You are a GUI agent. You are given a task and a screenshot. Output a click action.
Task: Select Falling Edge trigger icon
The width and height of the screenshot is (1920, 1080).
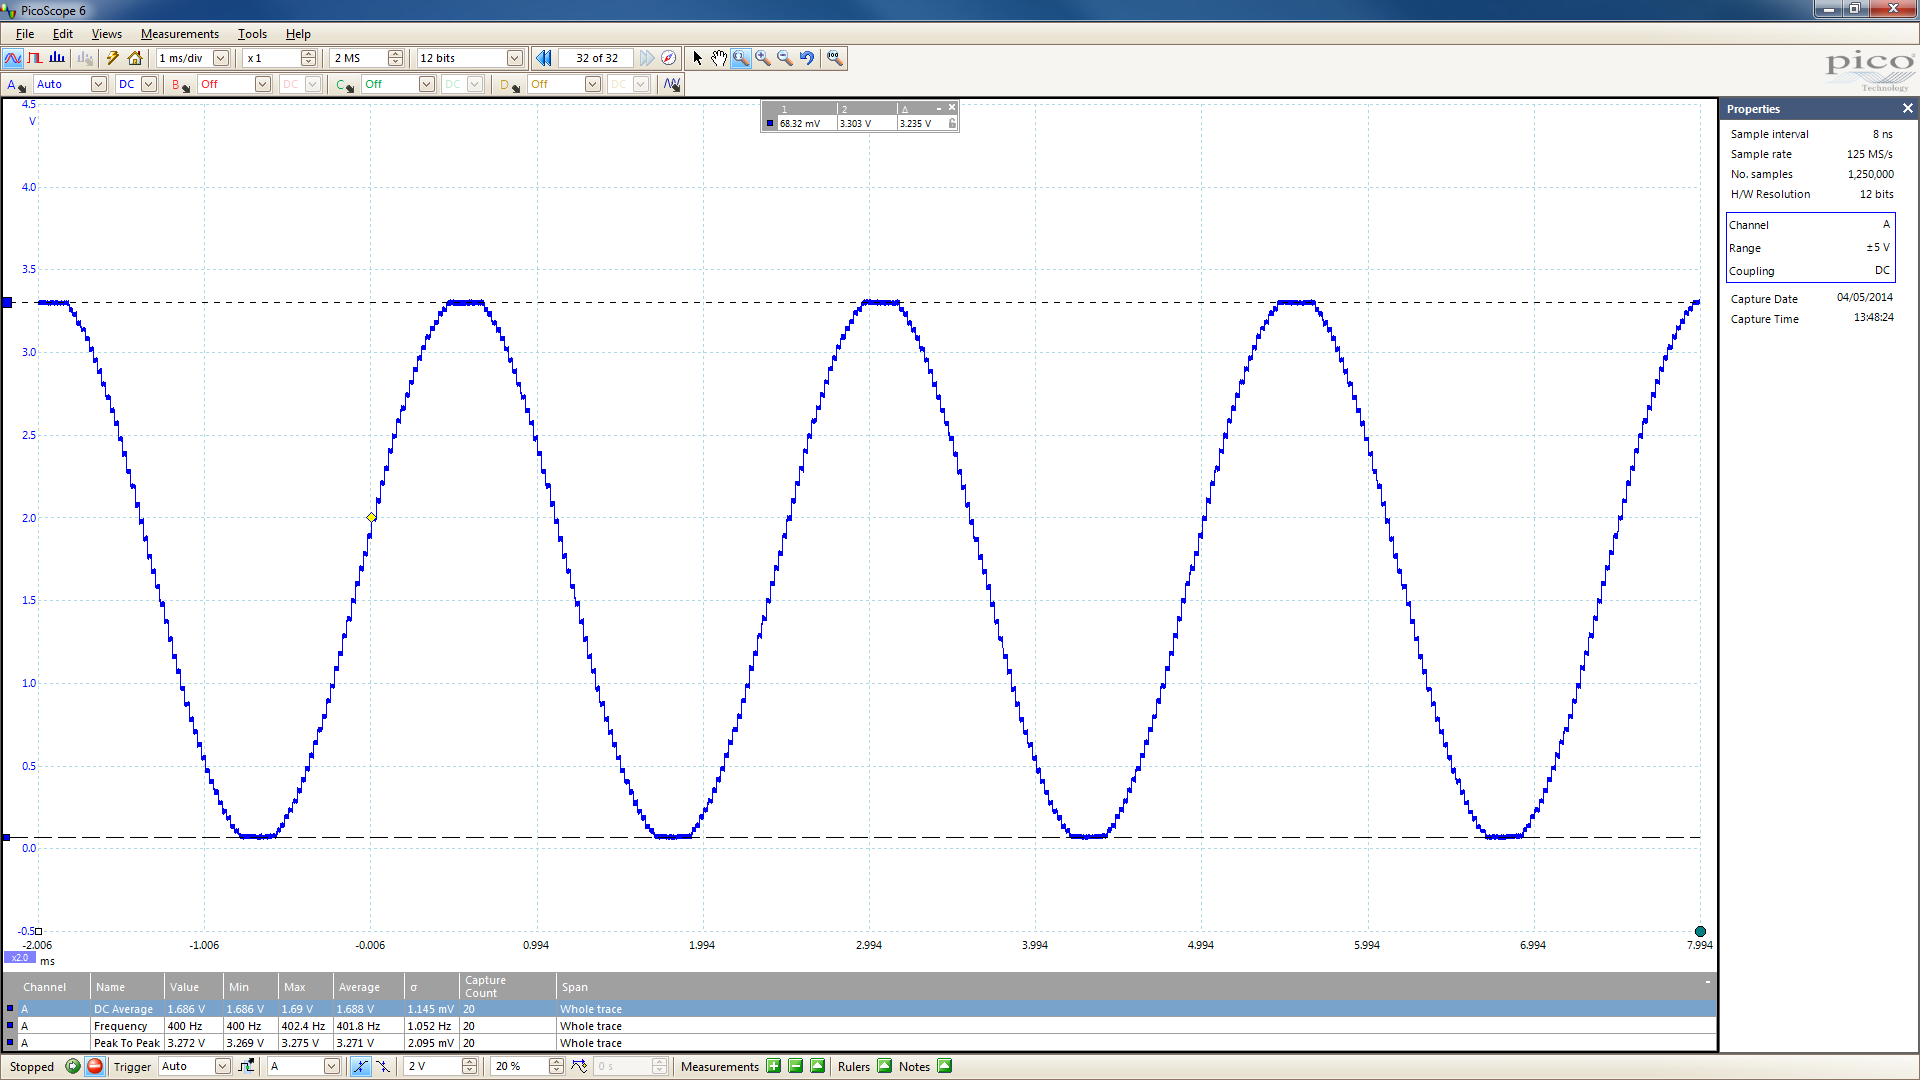(383, 1066)
